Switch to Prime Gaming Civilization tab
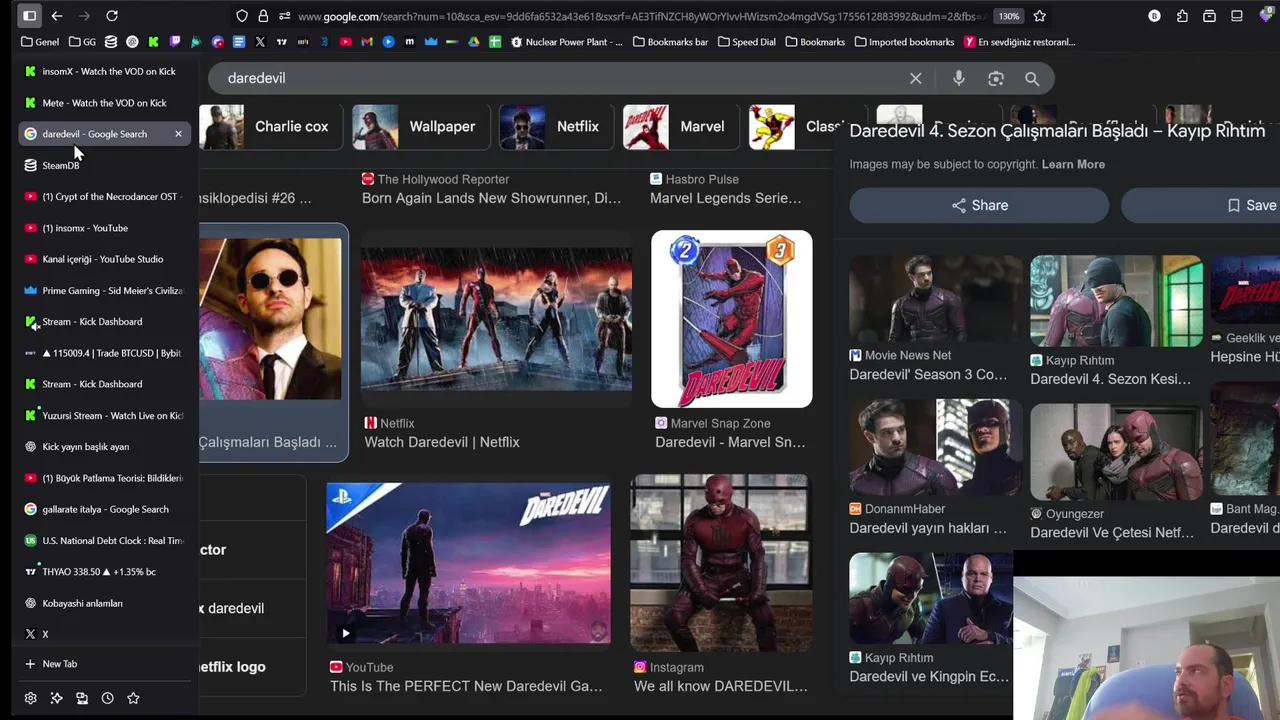 (x=104, y=291)
